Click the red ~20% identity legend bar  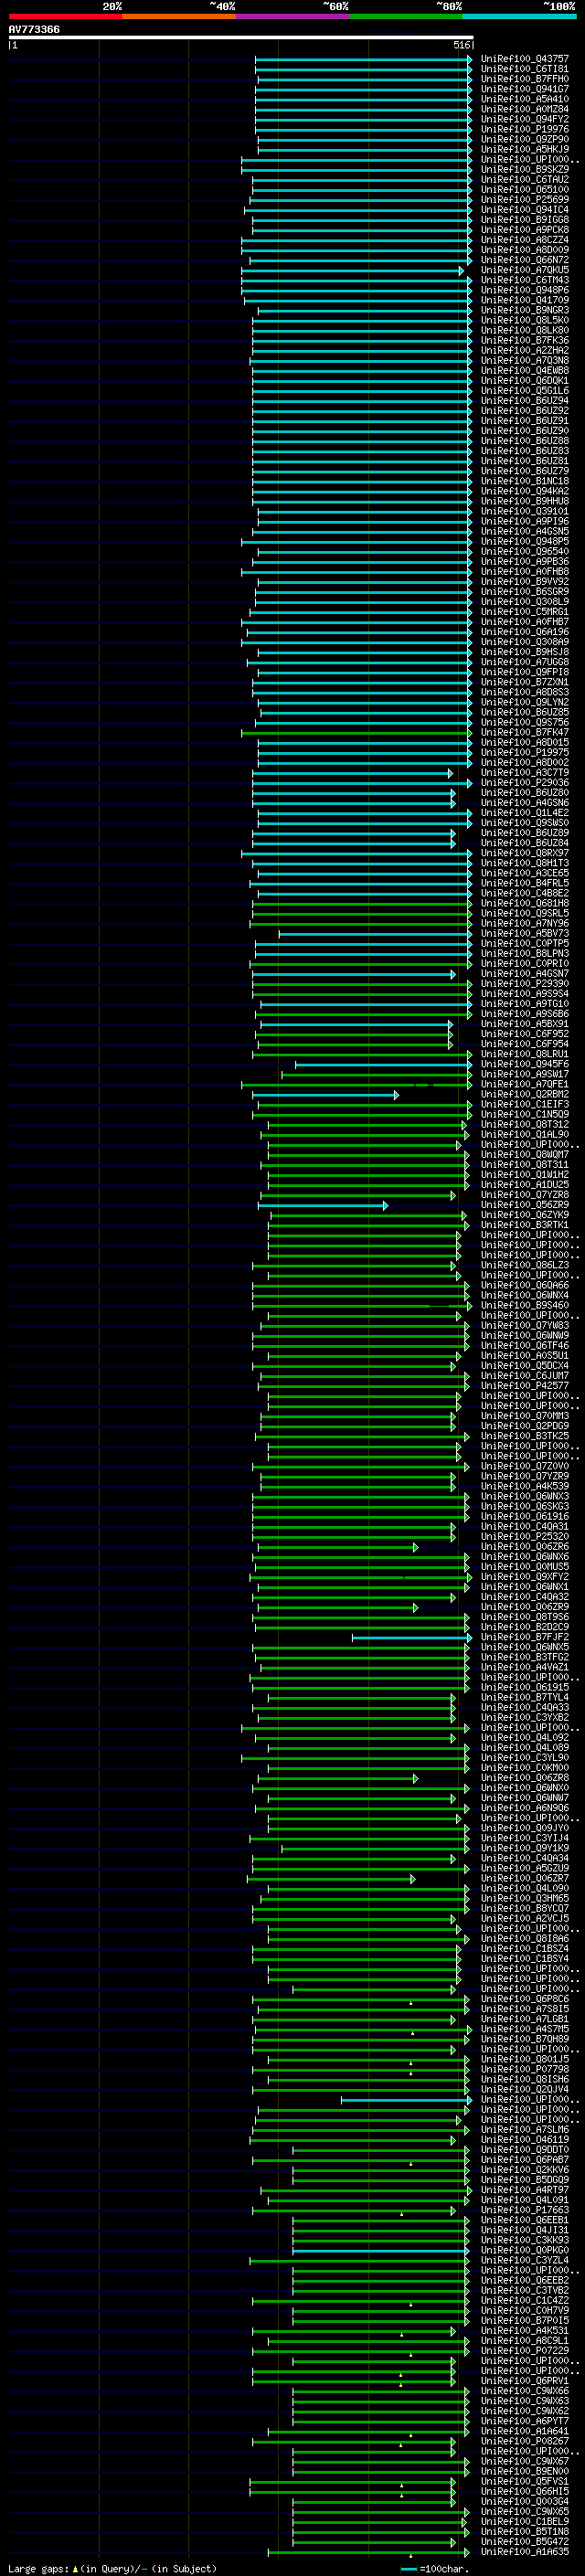65,16
